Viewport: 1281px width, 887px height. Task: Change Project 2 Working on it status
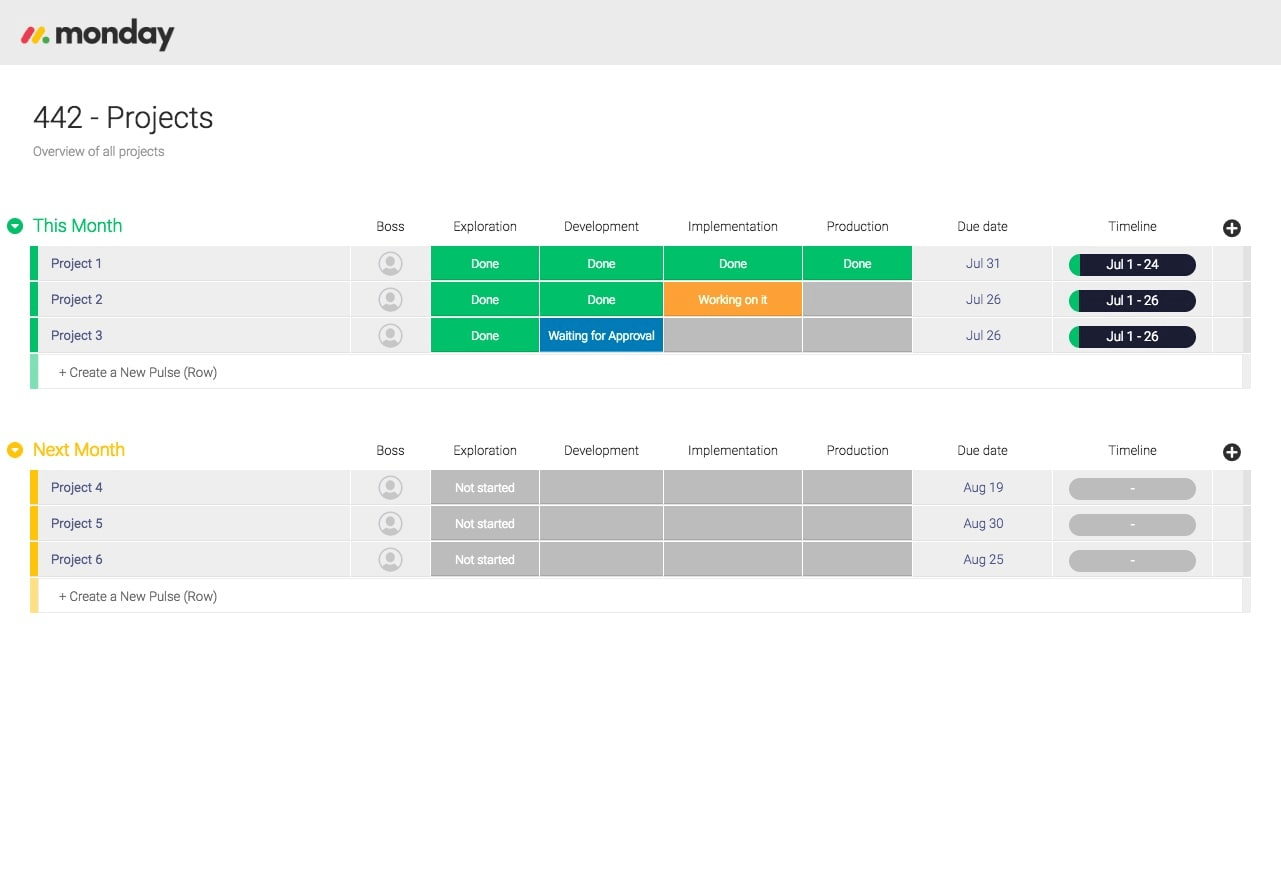click(x=733, y=300)
